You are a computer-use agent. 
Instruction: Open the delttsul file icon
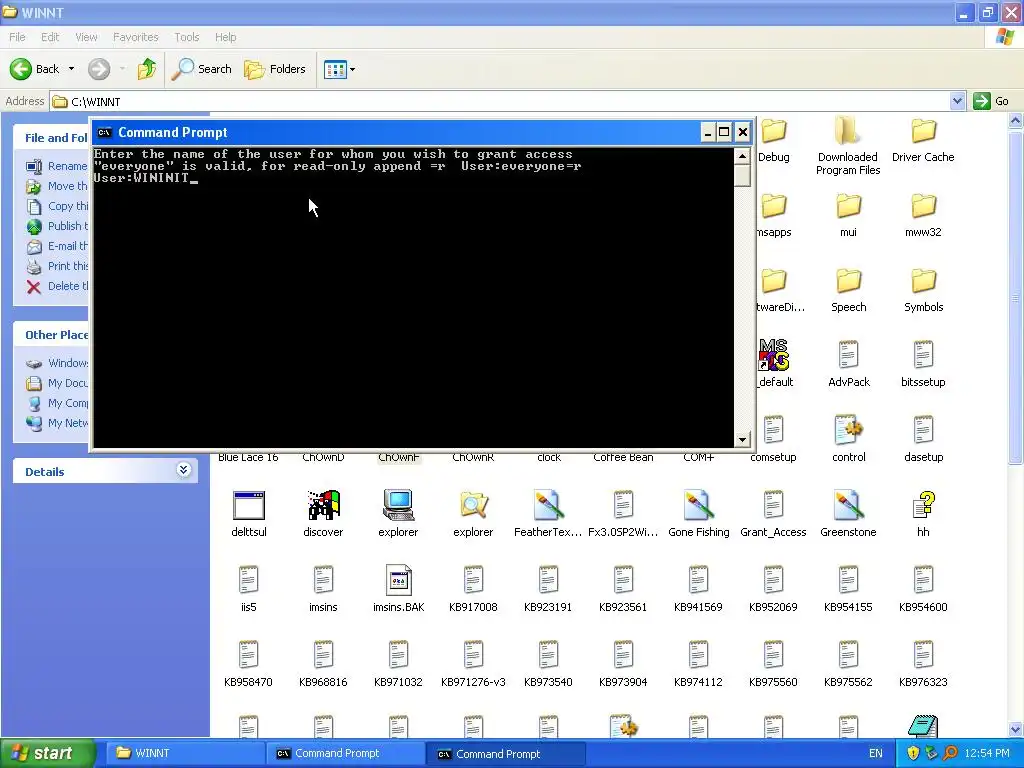(249, 505)
